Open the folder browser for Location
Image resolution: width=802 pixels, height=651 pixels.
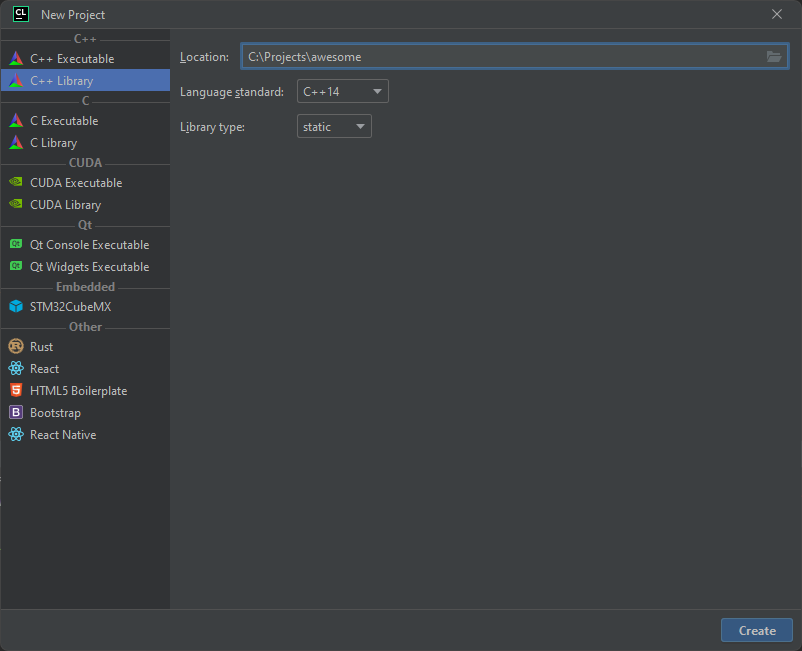click(x=773, y=56)
